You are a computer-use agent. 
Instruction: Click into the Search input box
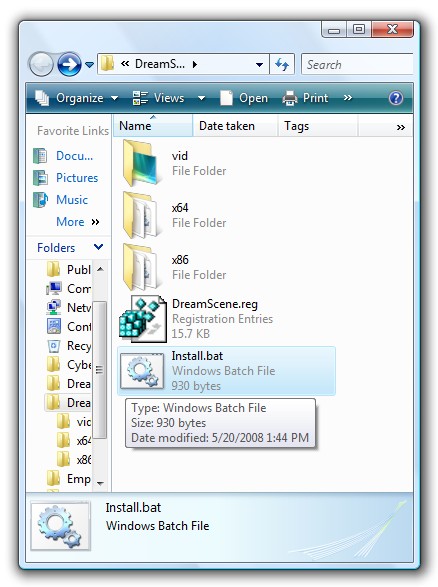click(x=357, y=64)
